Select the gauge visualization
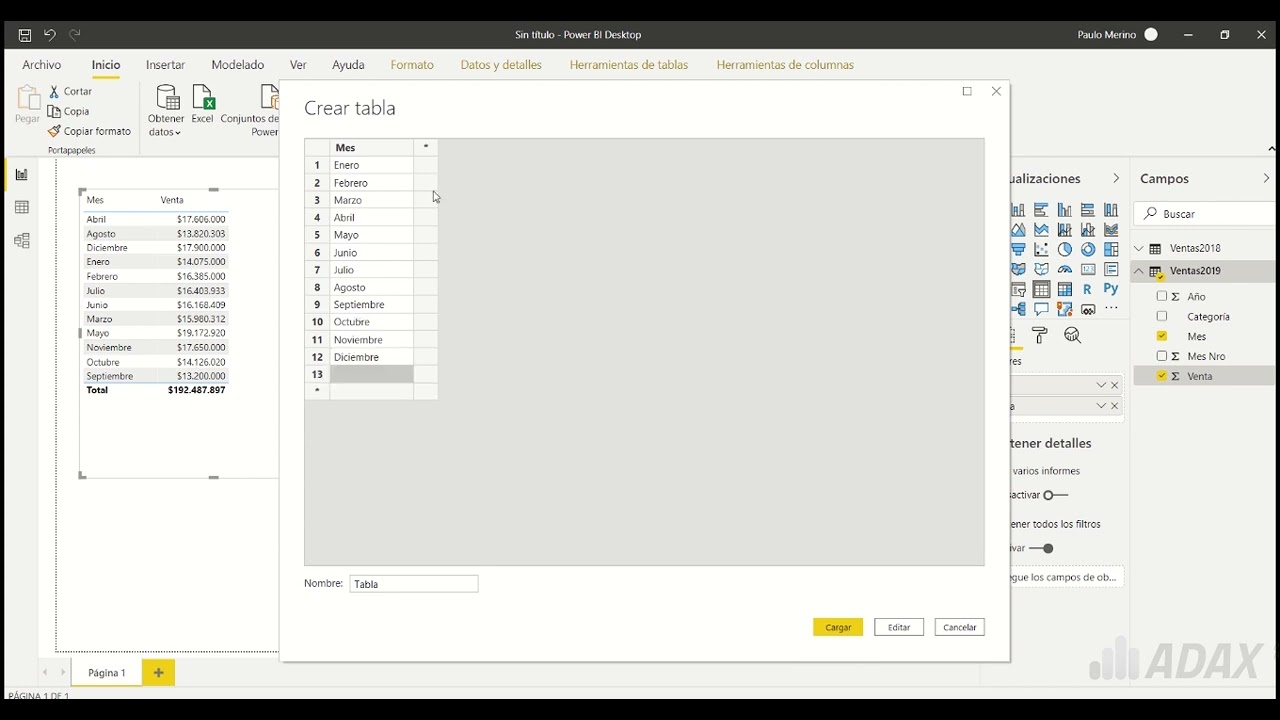Viewport: 1280px width, 720px height. tap(1065, 270)
